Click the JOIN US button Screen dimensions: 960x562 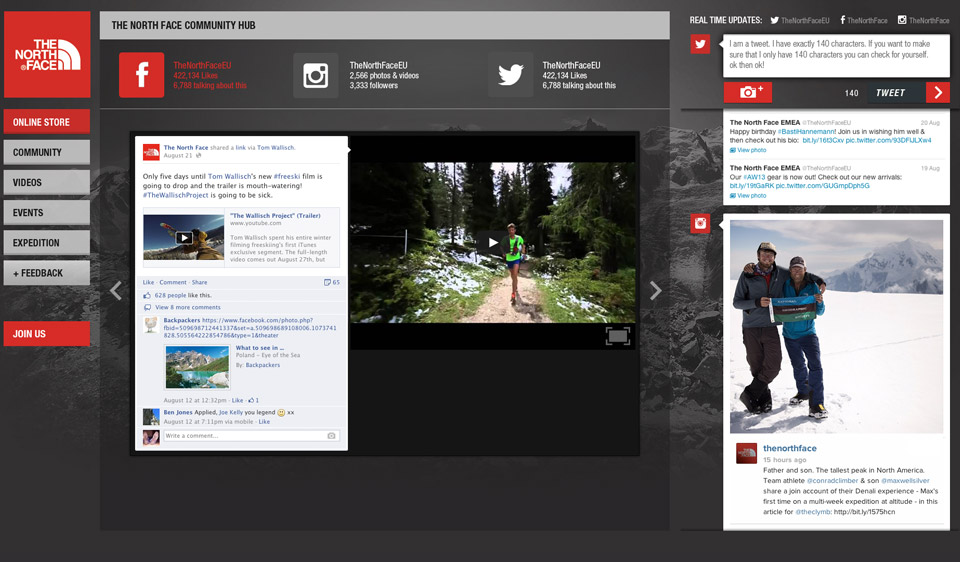point(47,334)
